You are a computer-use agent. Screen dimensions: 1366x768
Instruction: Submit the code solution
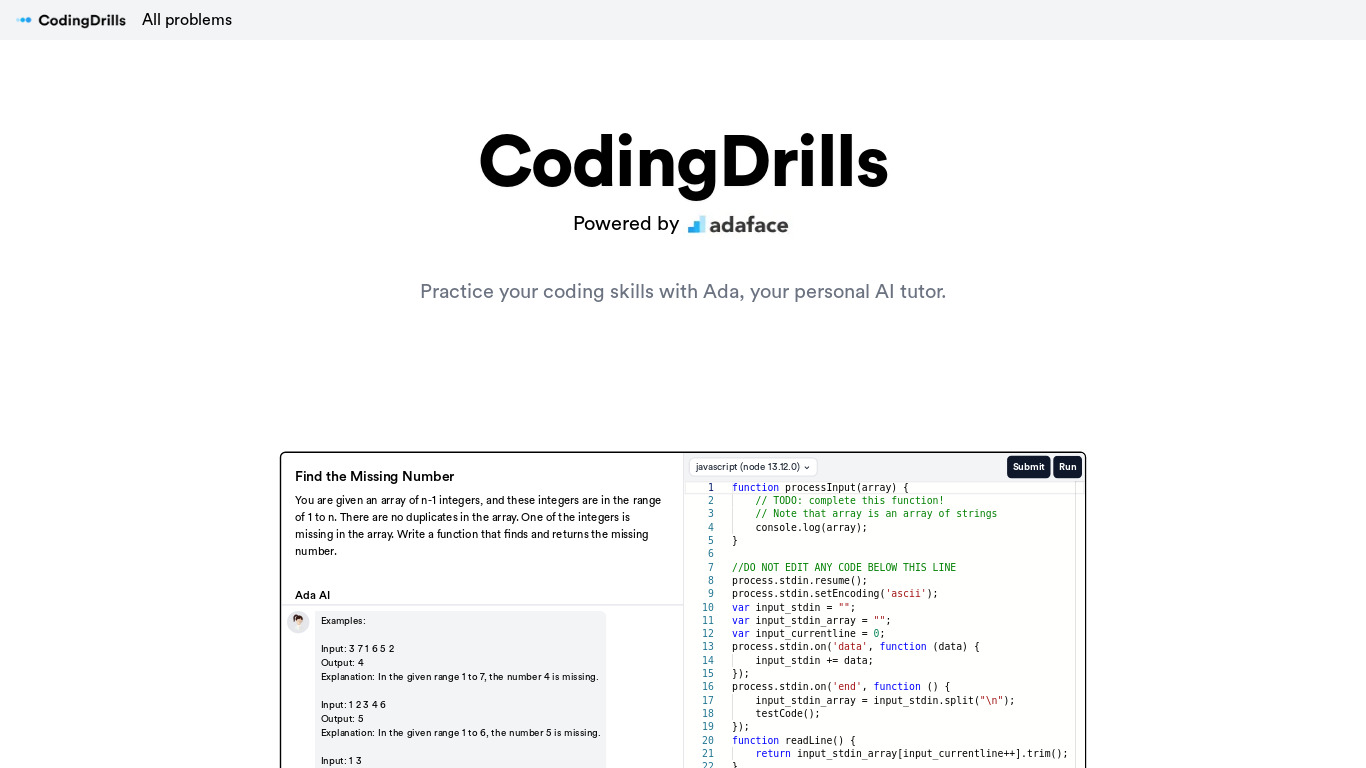click(1028, 467)
